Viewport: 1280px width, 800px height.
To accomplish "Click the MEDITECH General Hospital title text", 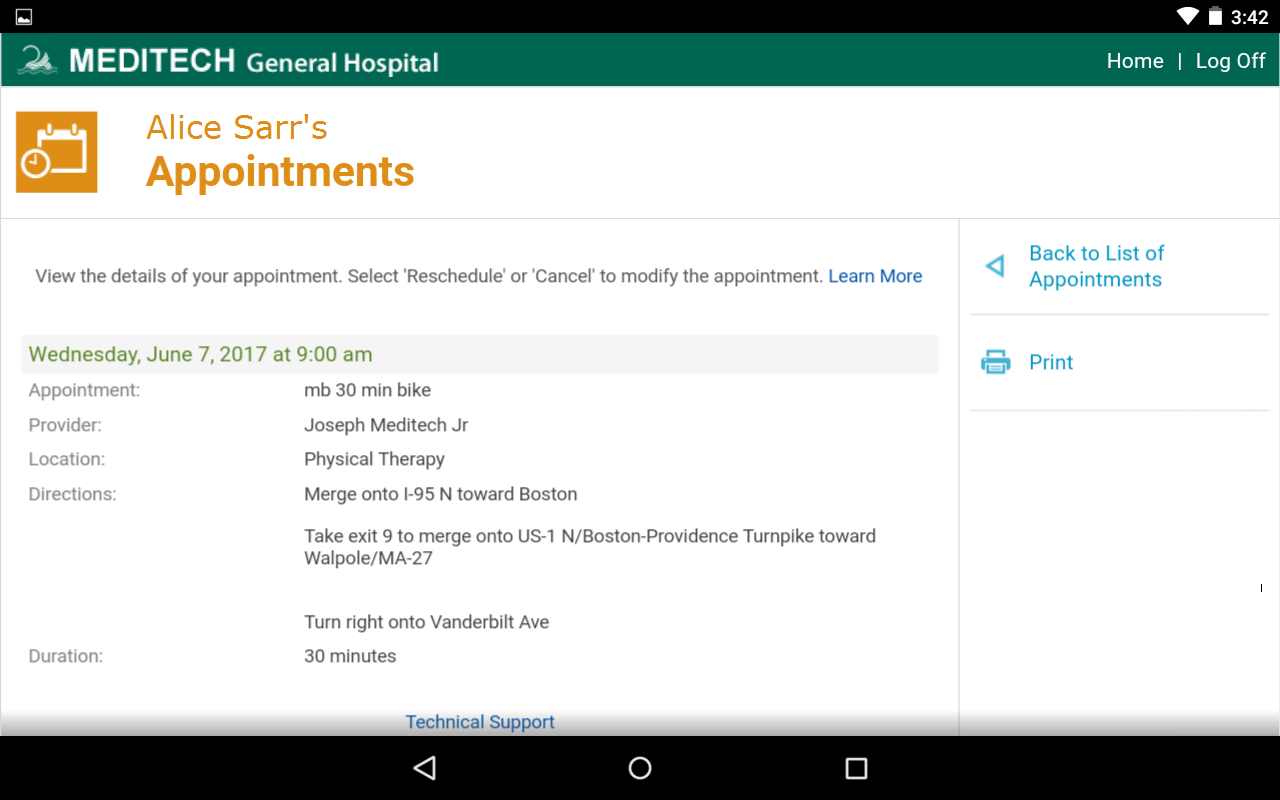I will point(254,61).
